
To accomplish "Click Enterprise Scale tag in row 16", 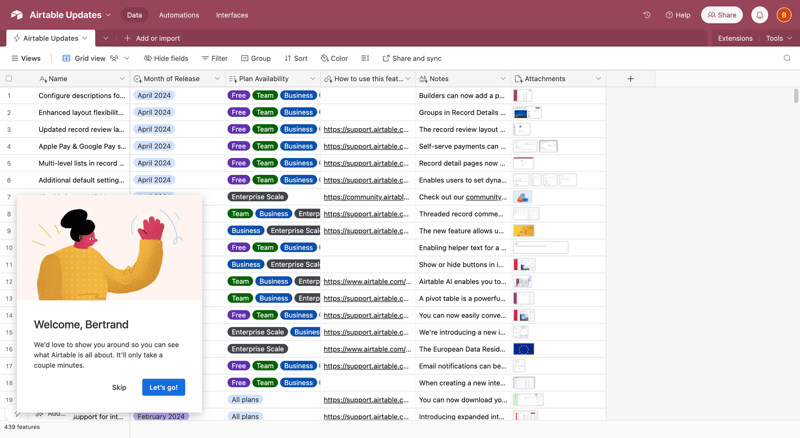I will (x=258, y=349).
